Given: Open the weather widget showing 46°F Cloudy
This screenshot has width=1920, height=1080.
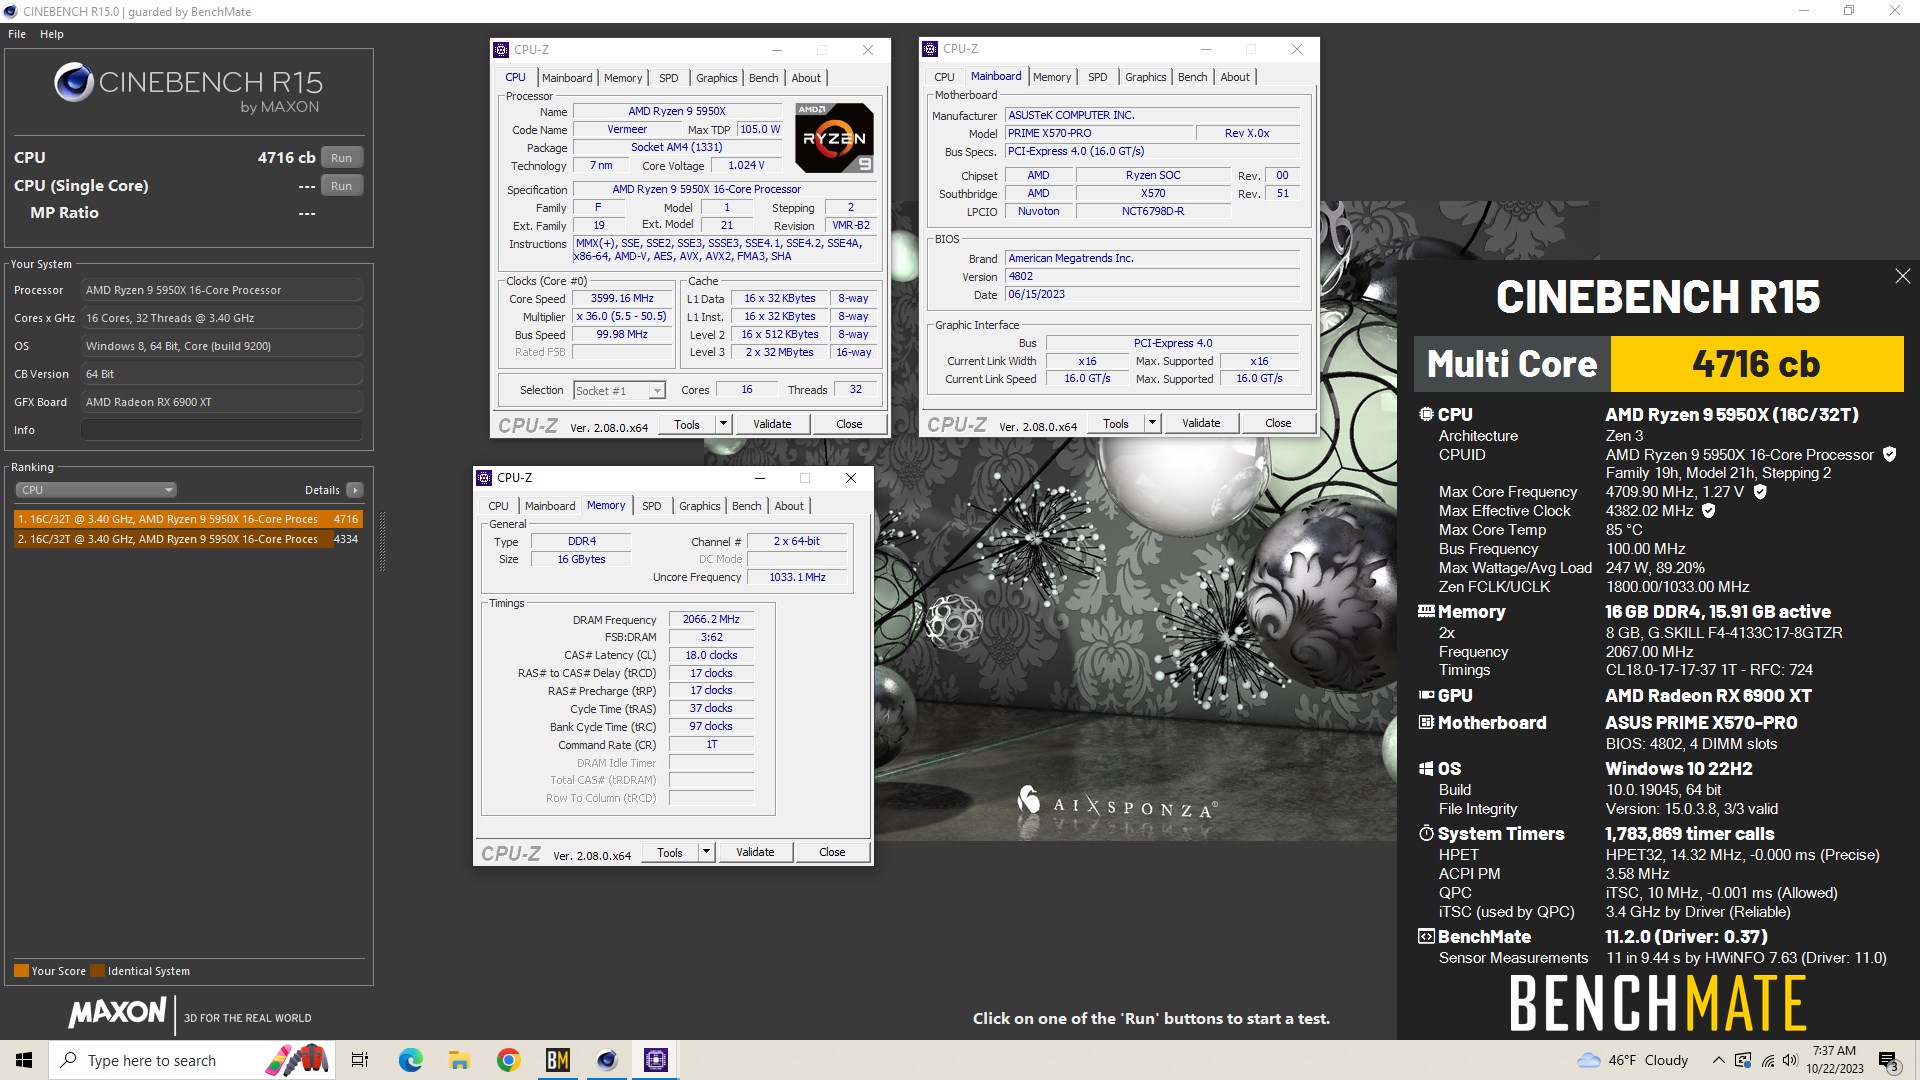Looking at the screenshot, I should click(x=1632, y=1060).
